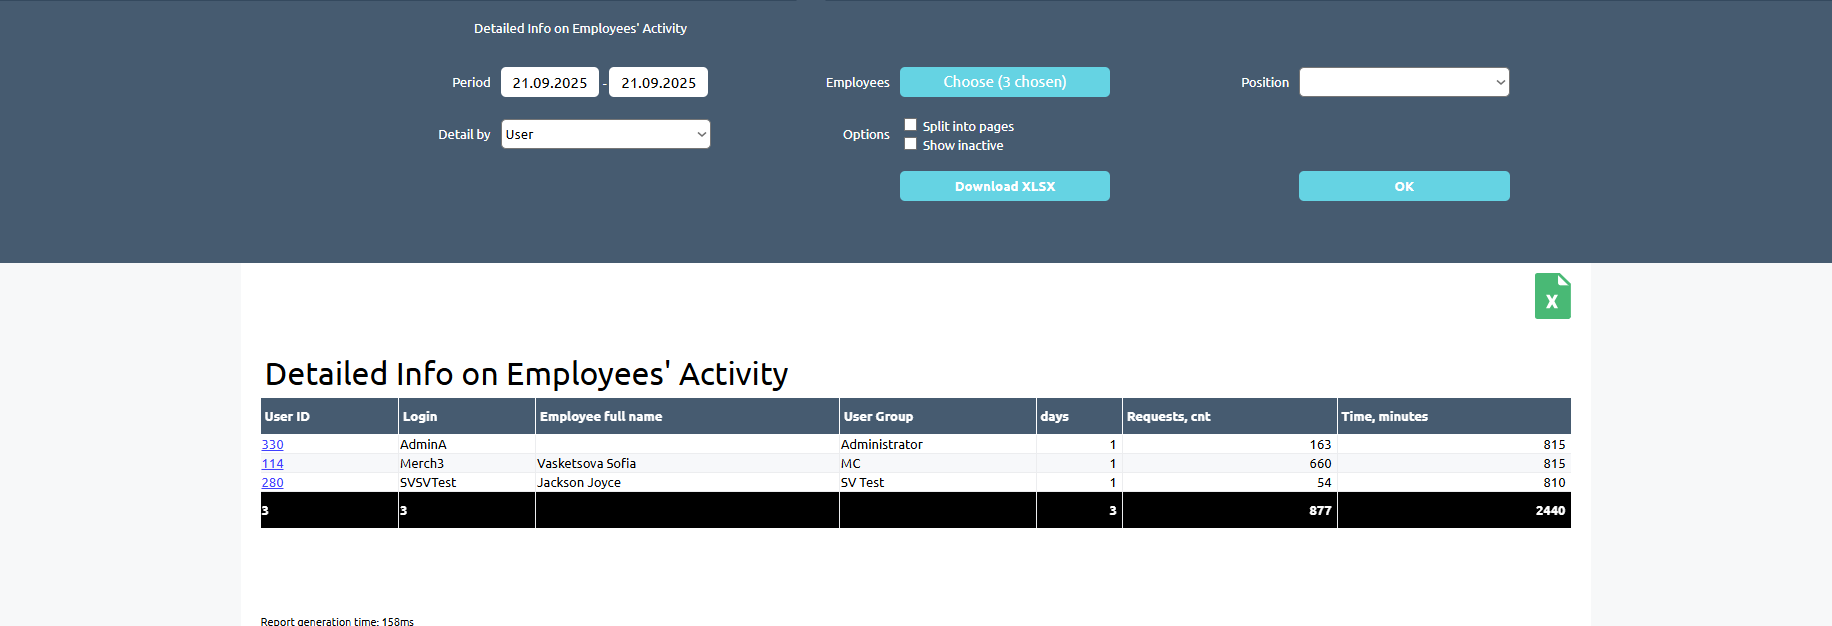Enable the Split into pages checkbox
Screen dimensions: 1832x626
pyautogui.click(x=910, y=125)
